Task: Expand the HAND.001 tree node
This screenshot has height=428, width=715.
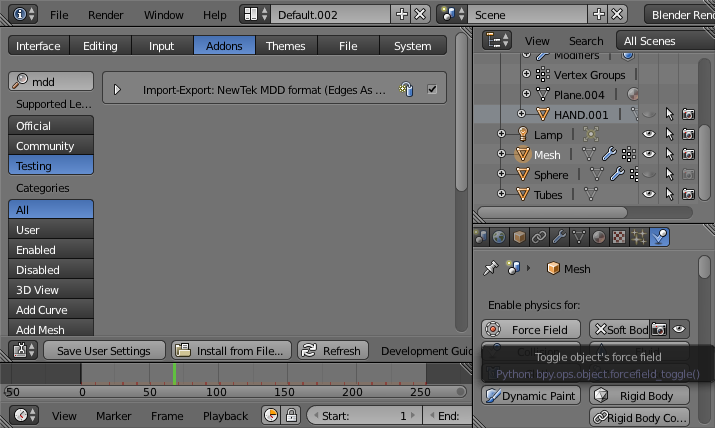Action: click(521, 113)
